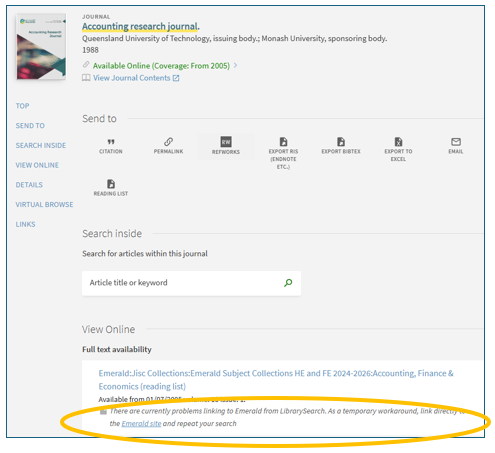Image resolution: width=495 pixels, height=453 pixels.
Task: Jump to LINKS in sidebar
Action: pos(25,224)
